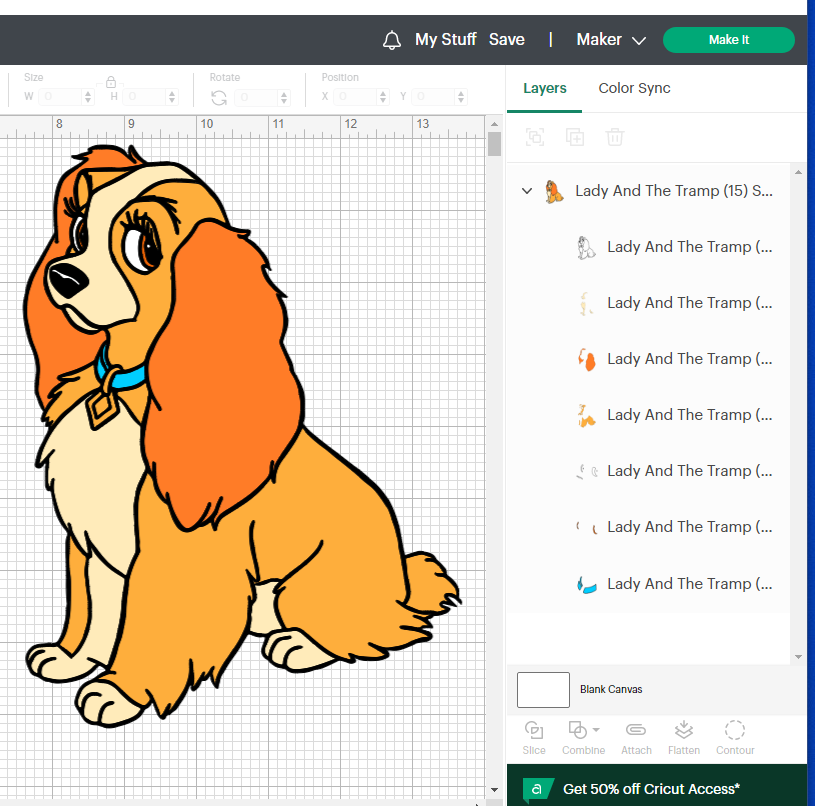
Task: Select the cream color layer thumbnail
Action: pyautogui.click(x=586, y=303)
